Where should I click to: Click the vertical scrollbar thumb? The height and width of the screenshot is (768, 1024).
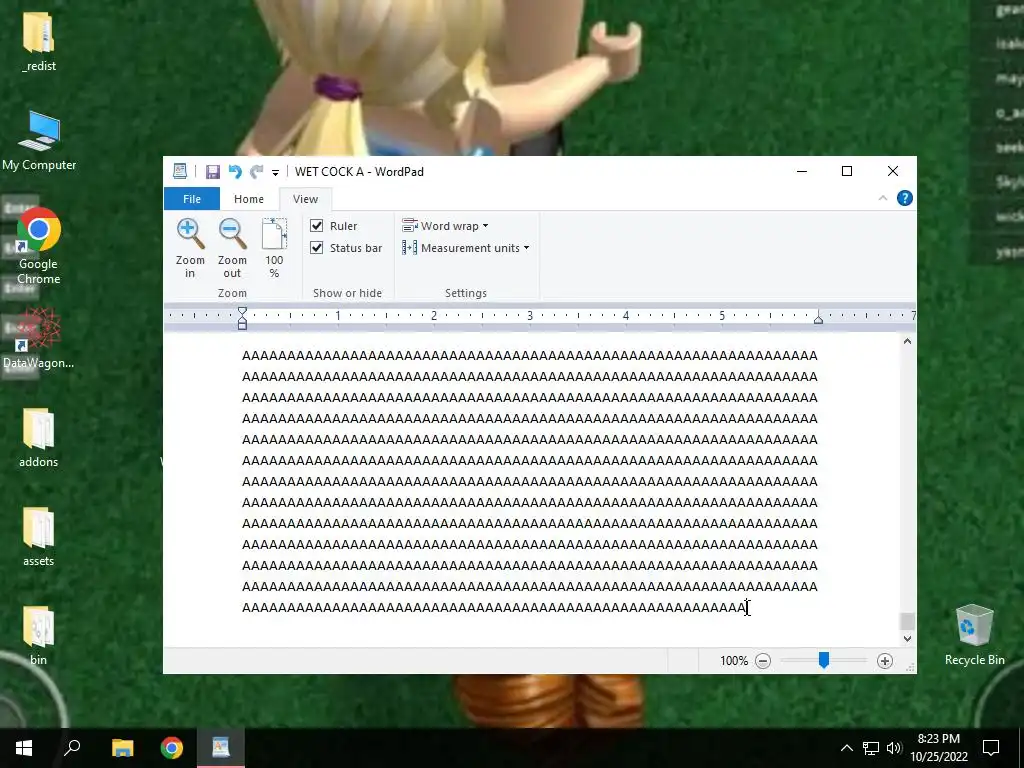(x=907, y=620)
